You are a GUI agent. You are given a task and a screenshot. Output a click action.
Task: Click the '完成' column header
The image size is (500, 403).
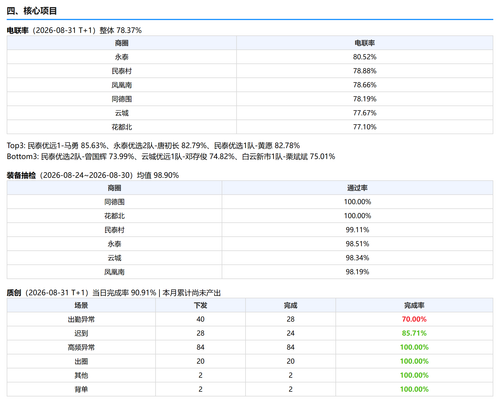pyautogui.click(x=290, y=305)
